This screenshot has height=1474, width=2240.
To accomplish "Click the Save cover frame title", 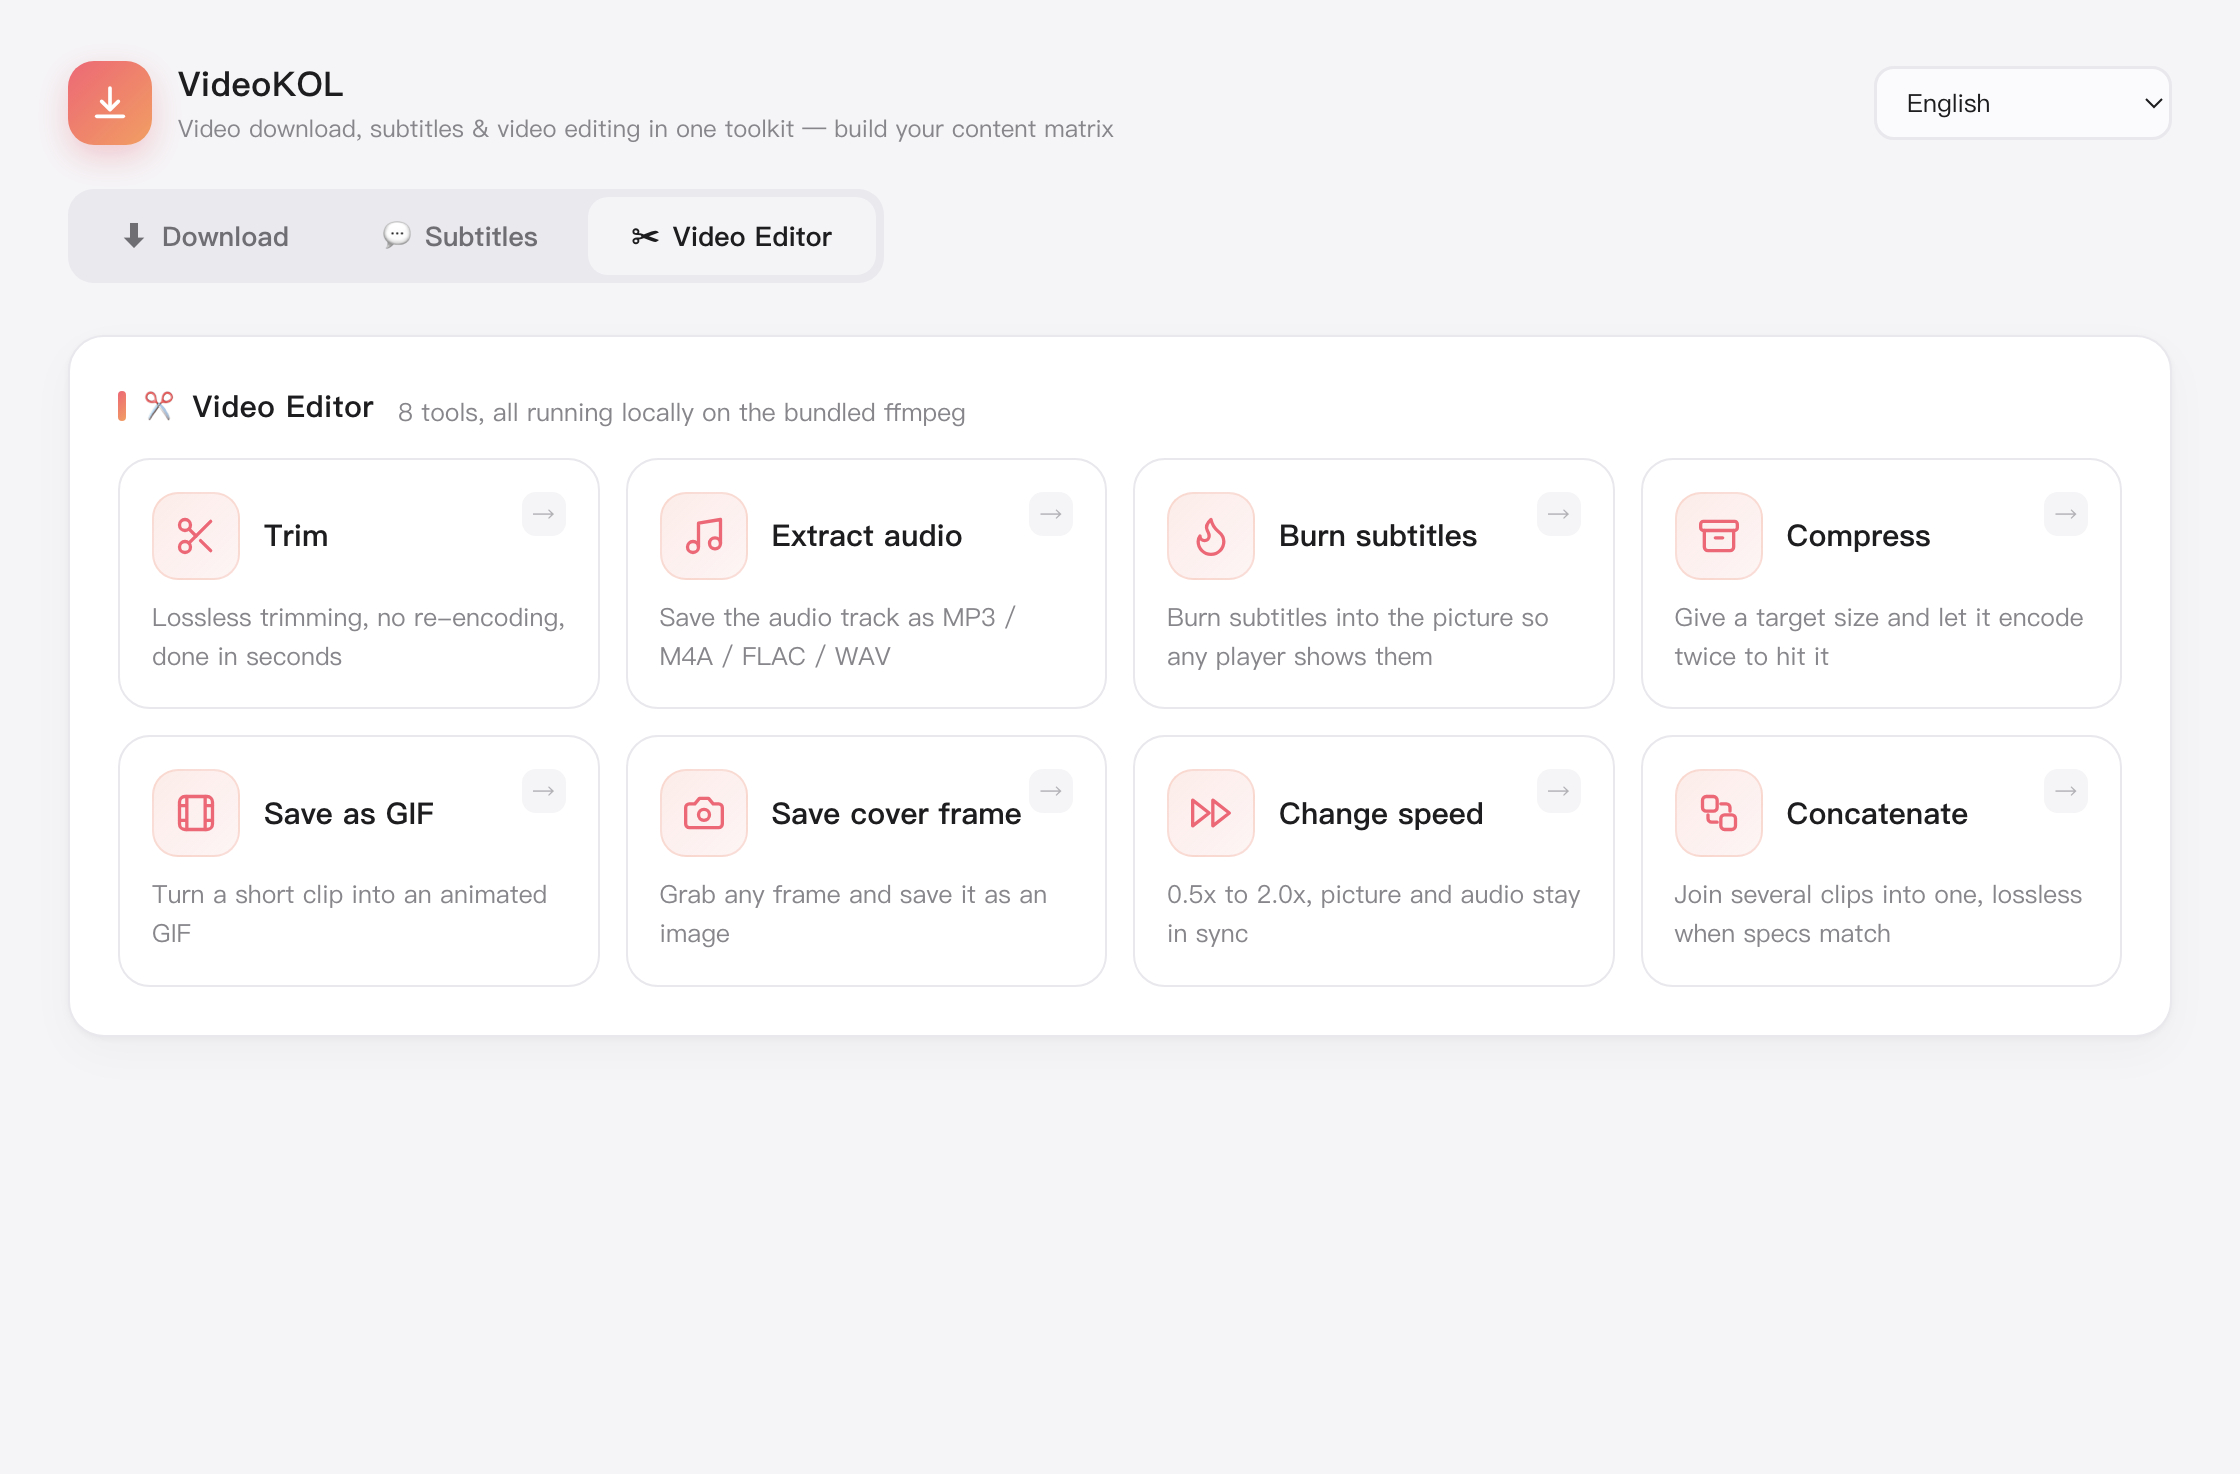I will coord(896,813).
